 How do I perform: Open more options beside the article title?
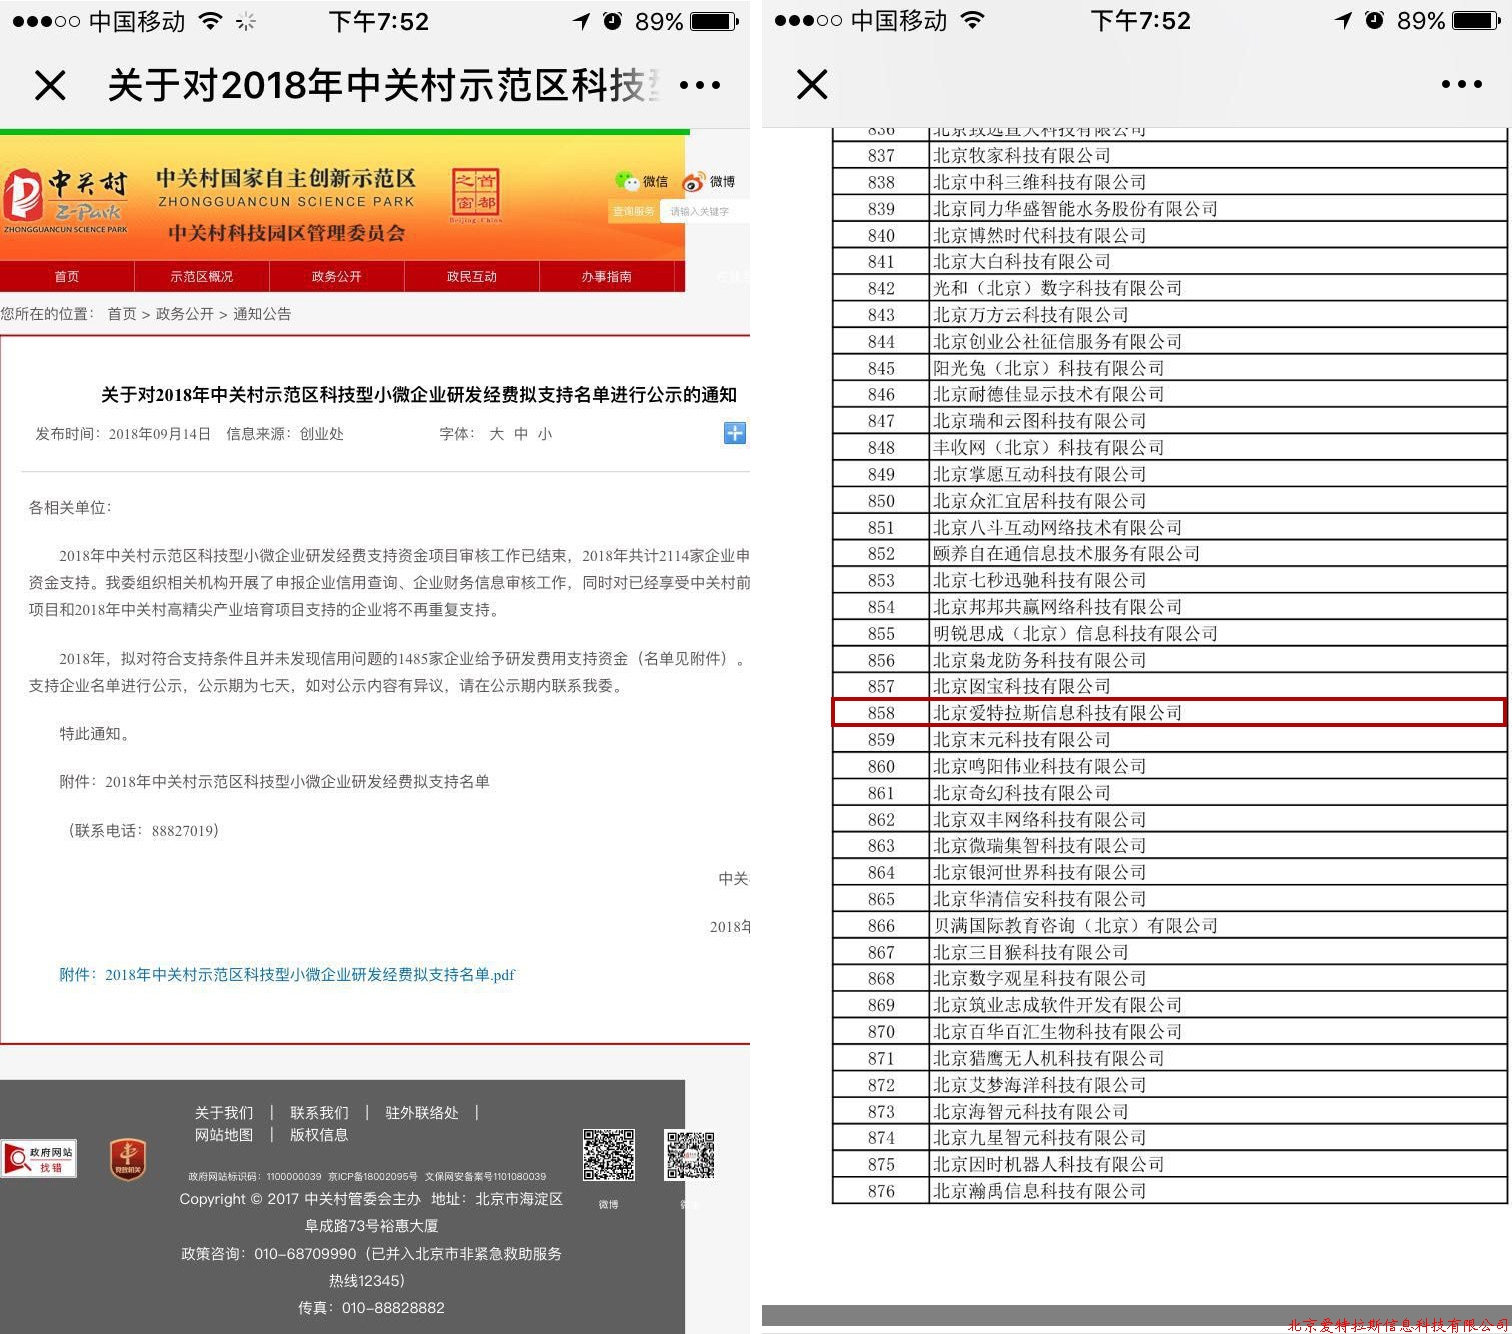coord(699,86)
